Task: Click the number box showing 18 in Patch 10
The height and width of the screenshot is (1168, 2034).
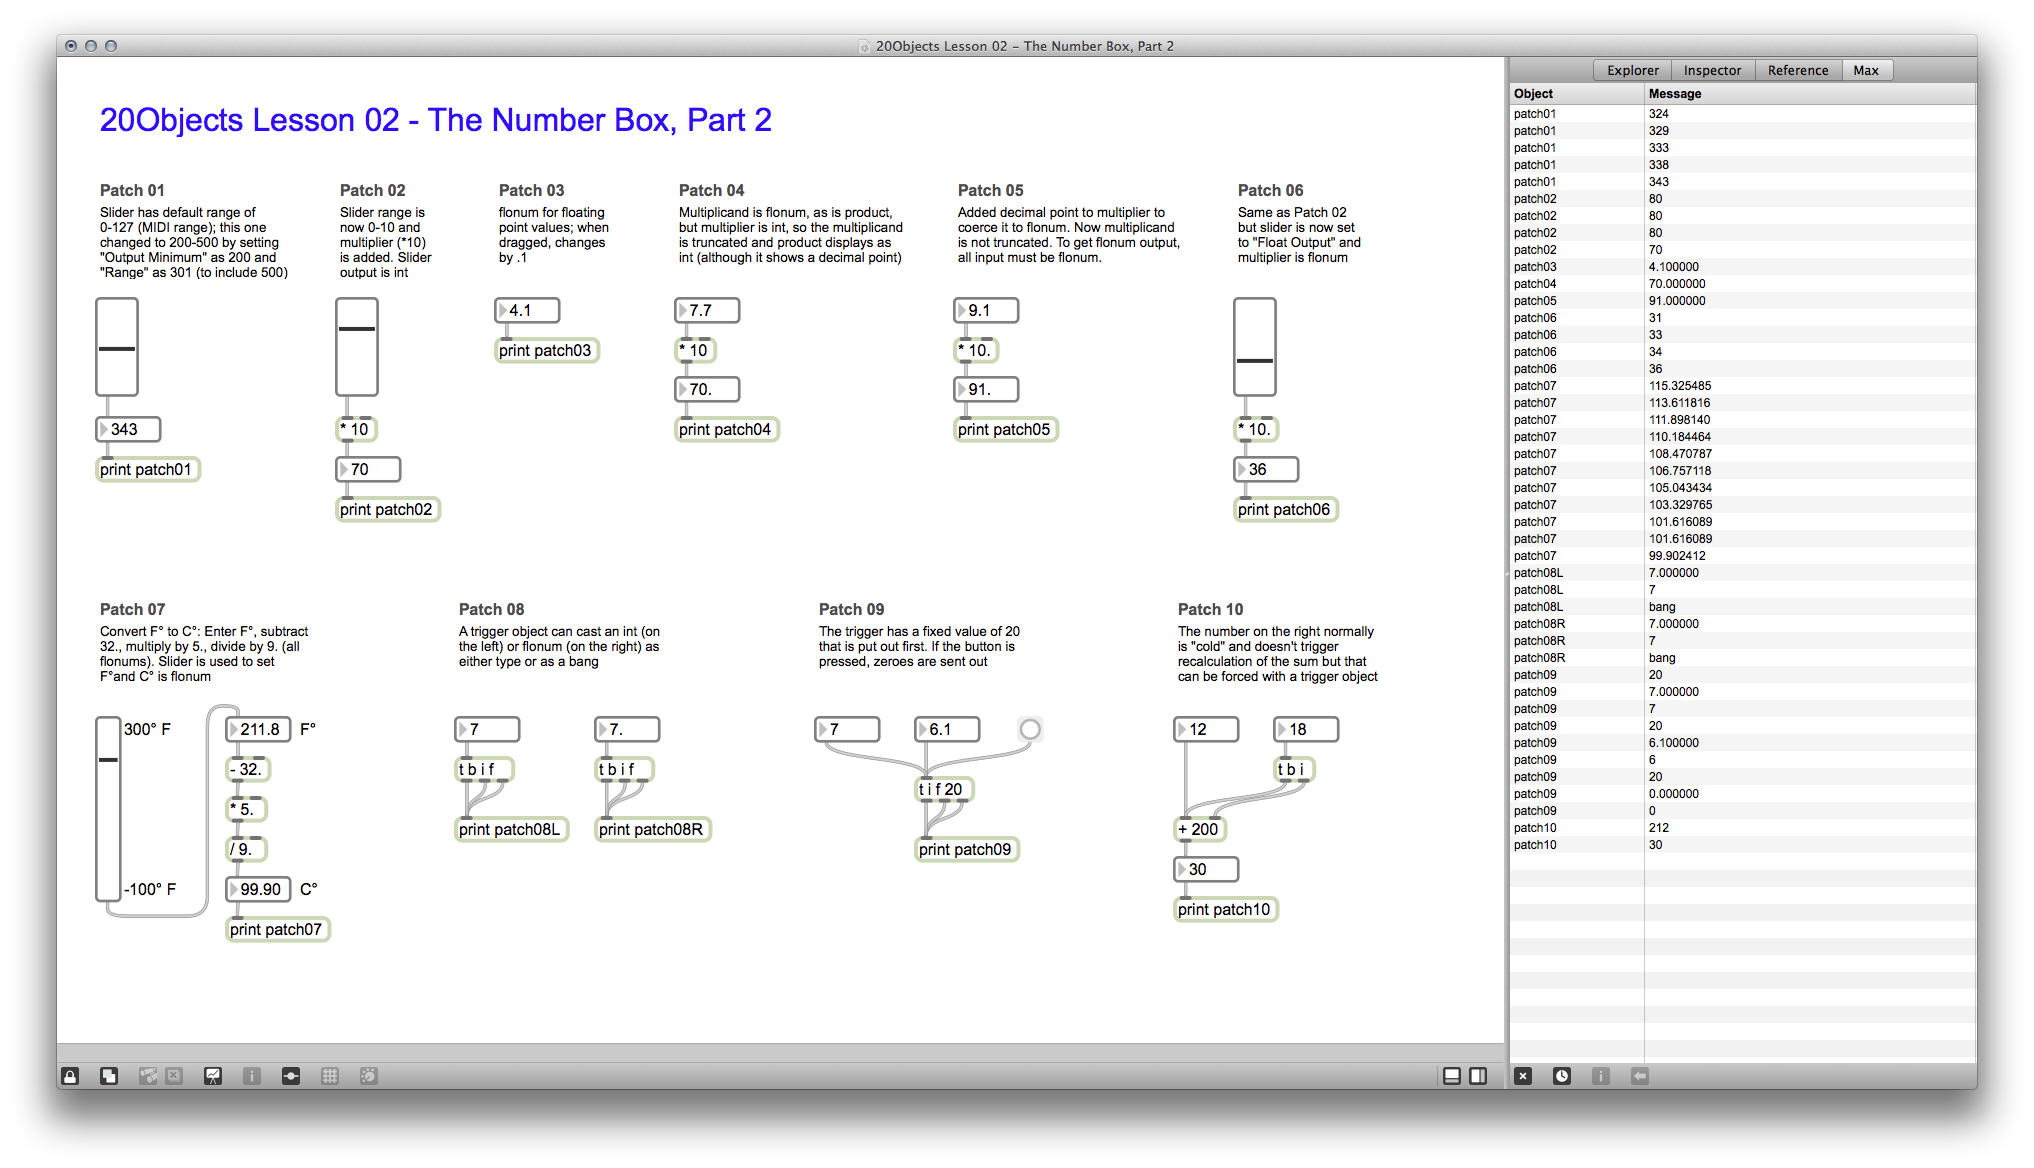Action: 1306,729
